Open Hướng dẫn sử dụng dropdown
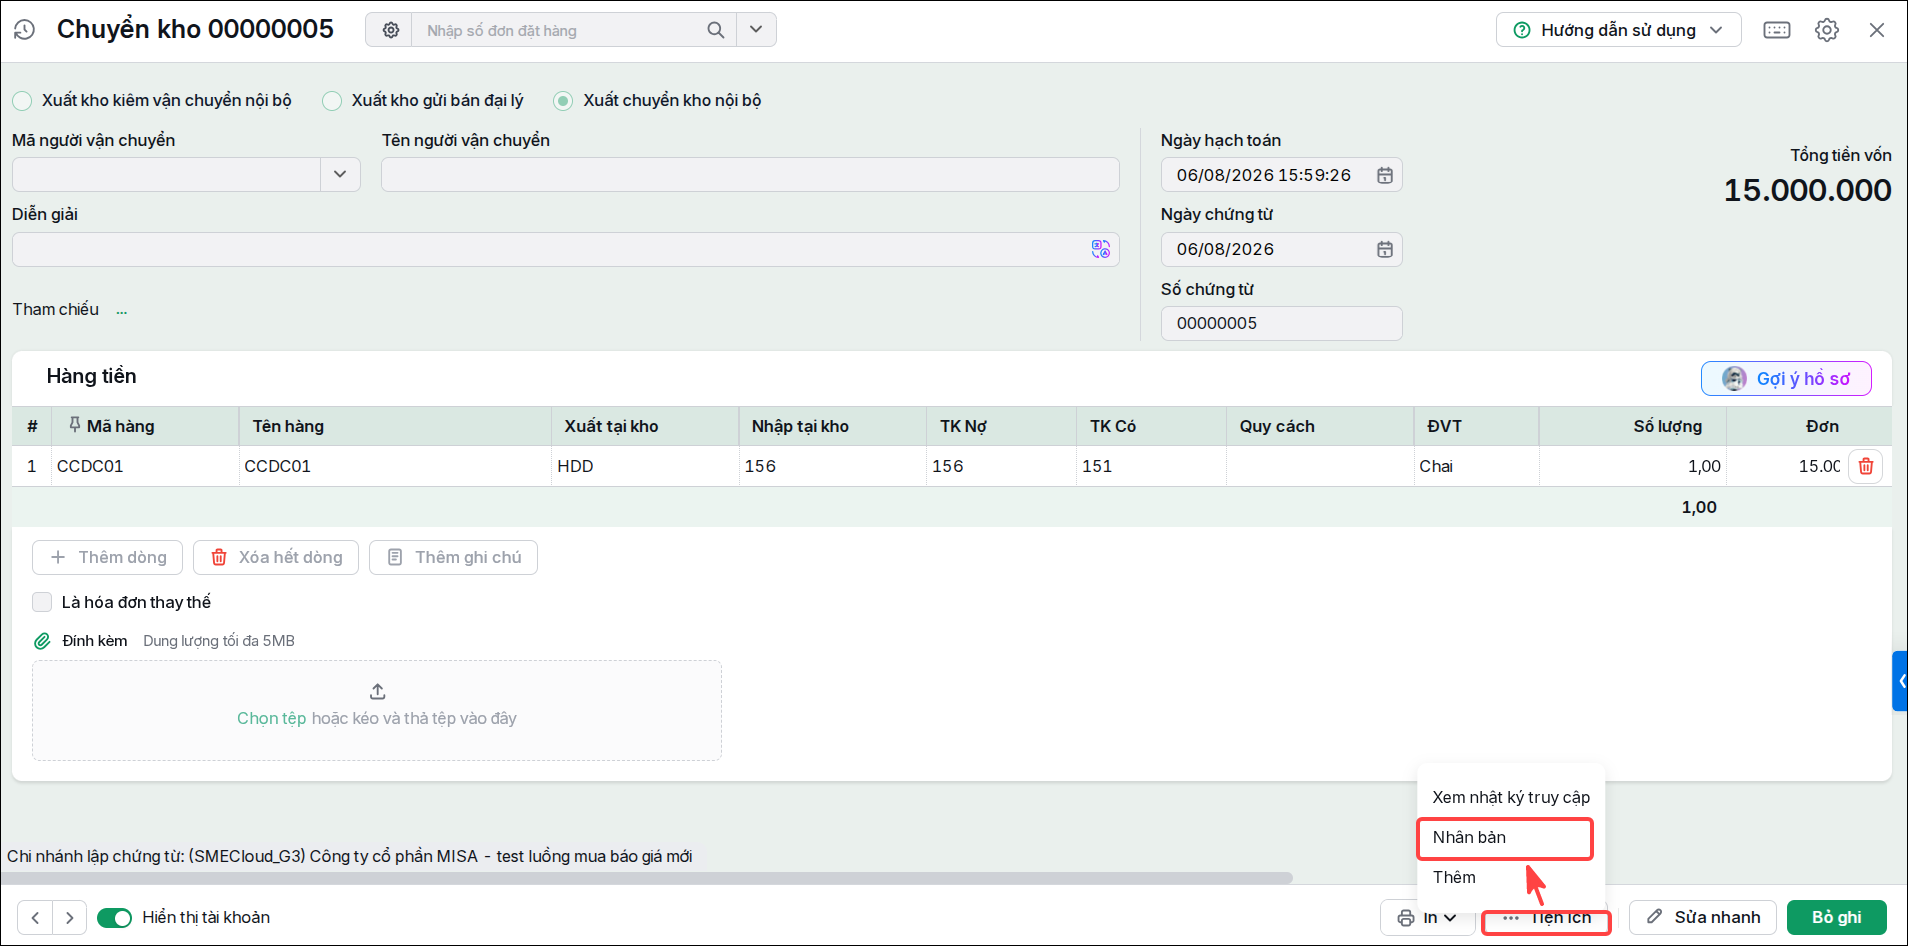Viewport: 1908px width, 946px height. tap(1618, 30)
